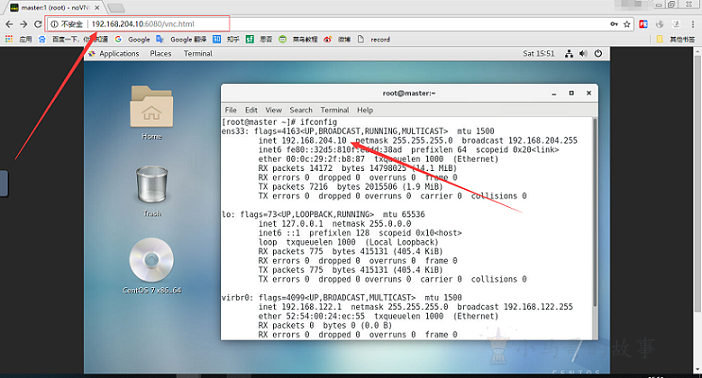Open the Terminal menu in terminal window
The image size is (702, 378).
pos(334,110)
